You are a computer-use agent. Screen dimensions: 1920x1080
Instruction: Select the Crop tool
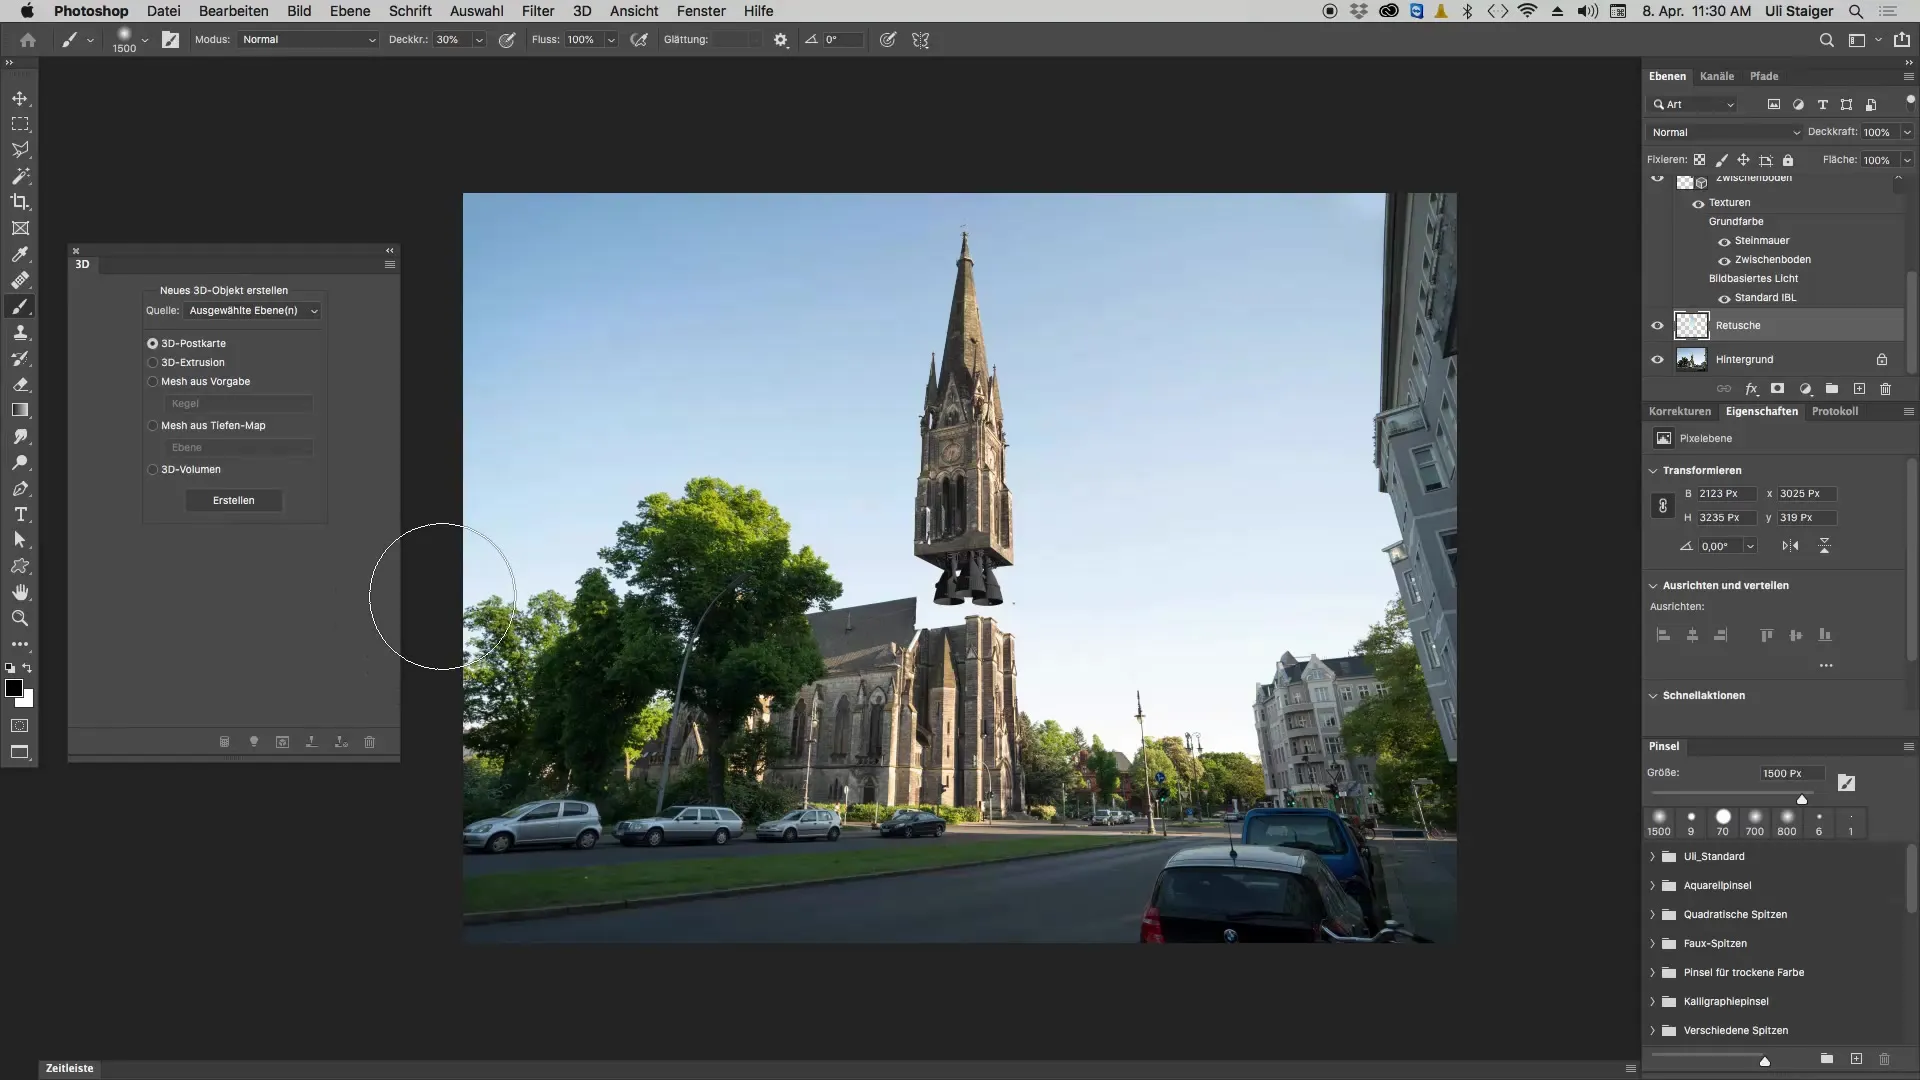pyautogui.click(x=20, y=202)
